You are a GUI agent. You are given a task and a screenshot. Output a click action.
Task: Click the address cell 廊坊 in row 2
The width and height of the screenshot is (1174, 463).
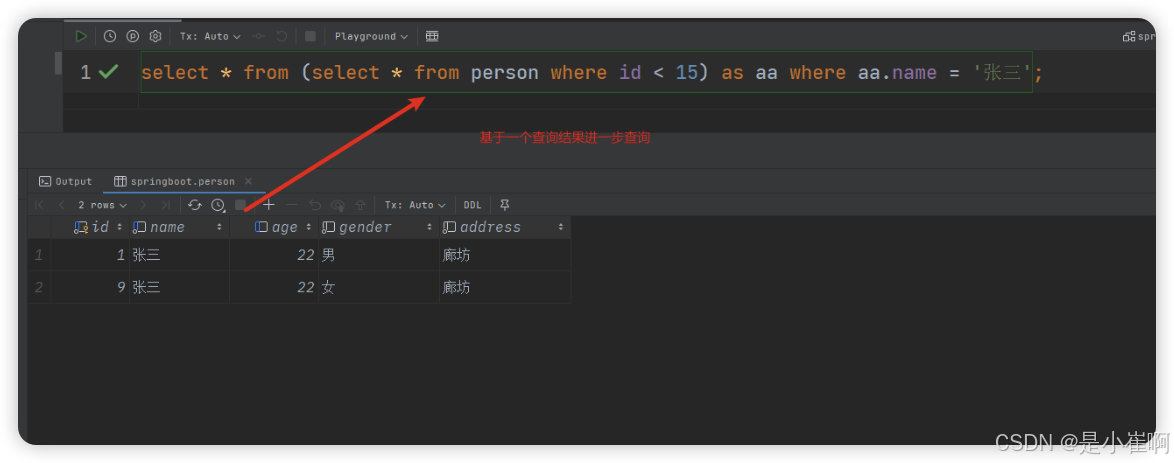tap(505, 287)
